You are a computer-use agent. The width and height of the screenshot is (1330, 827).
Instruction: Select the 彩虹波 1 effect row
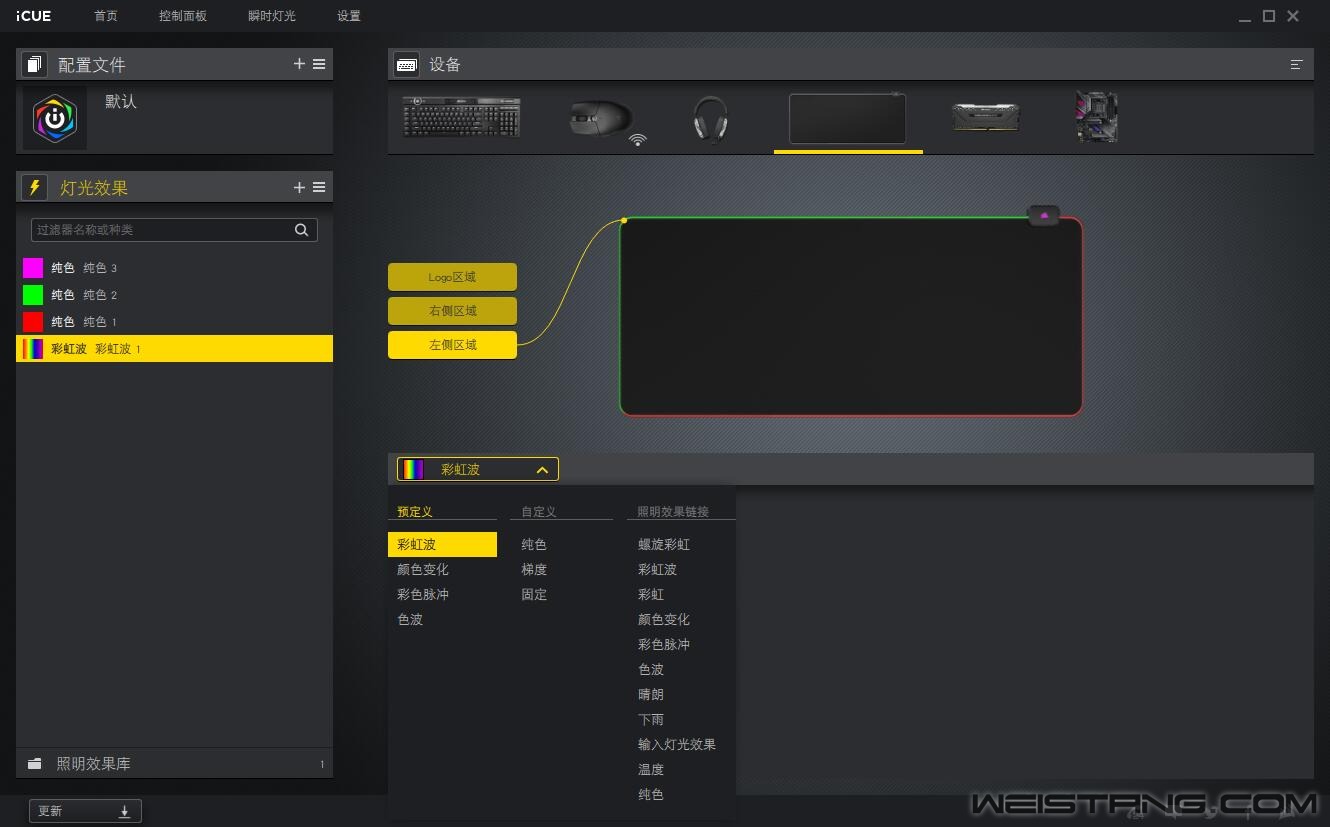(x=174, y=349)
